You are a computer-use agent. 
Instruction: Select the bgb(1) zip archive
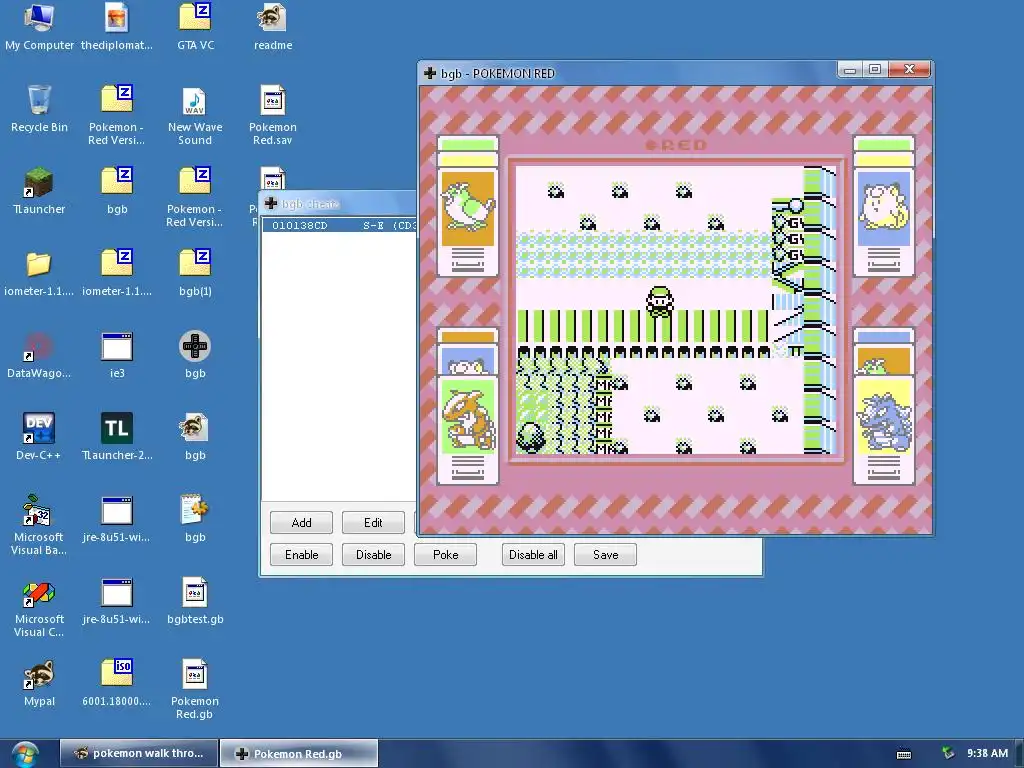(195, 273)
